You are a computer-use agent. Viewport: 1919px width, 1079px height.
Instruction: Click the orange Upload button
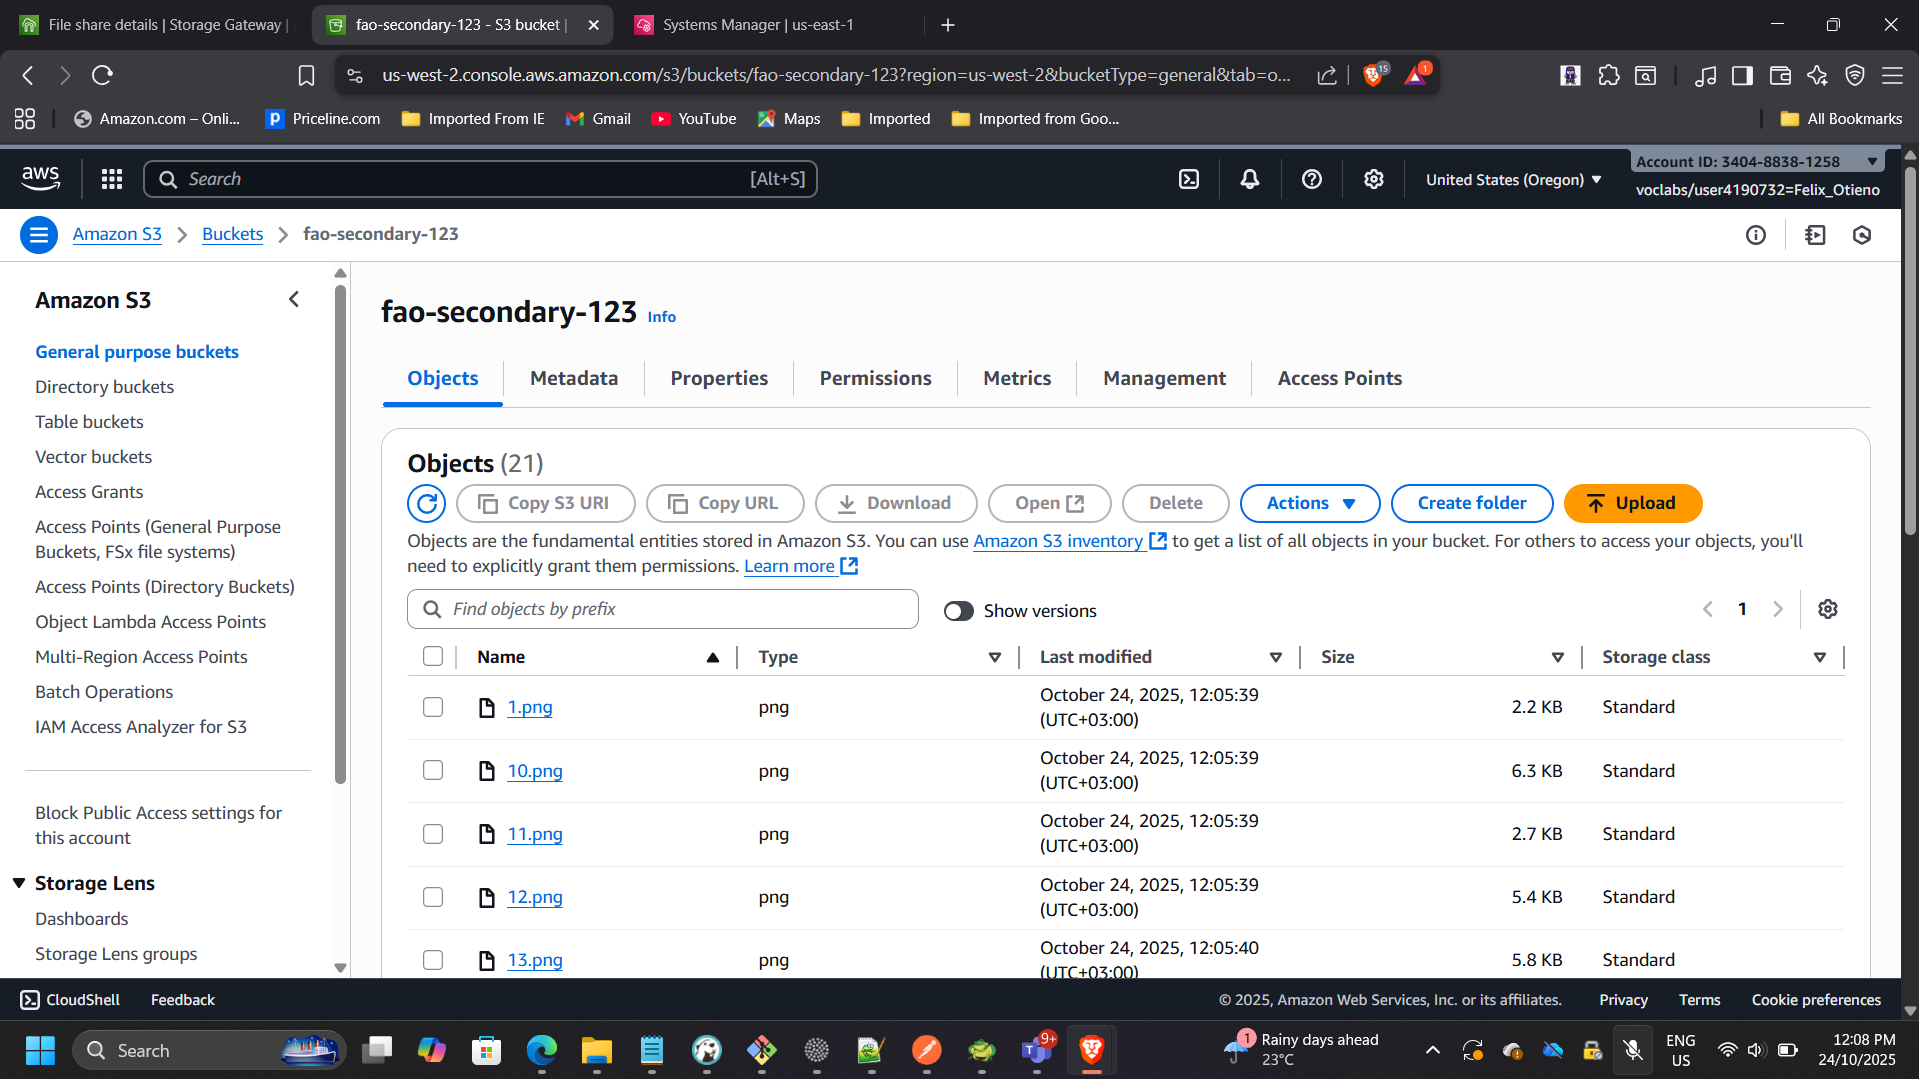click(1632, 503)
